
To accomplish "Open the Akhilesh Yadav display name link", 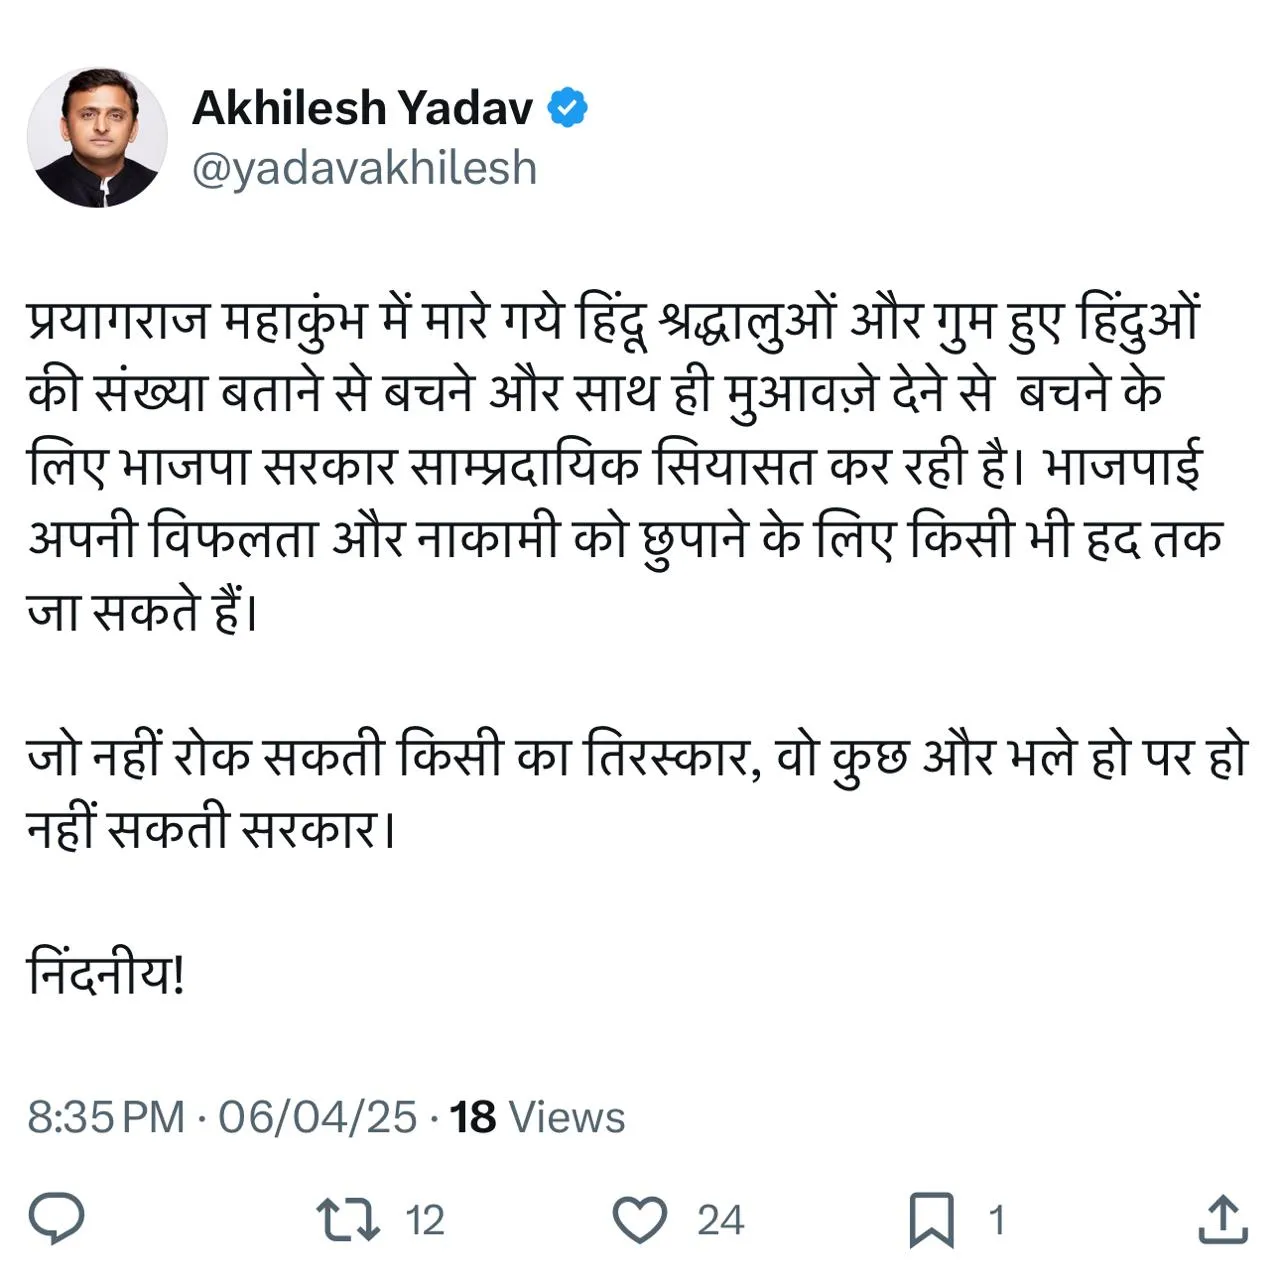I will point(362,108).
